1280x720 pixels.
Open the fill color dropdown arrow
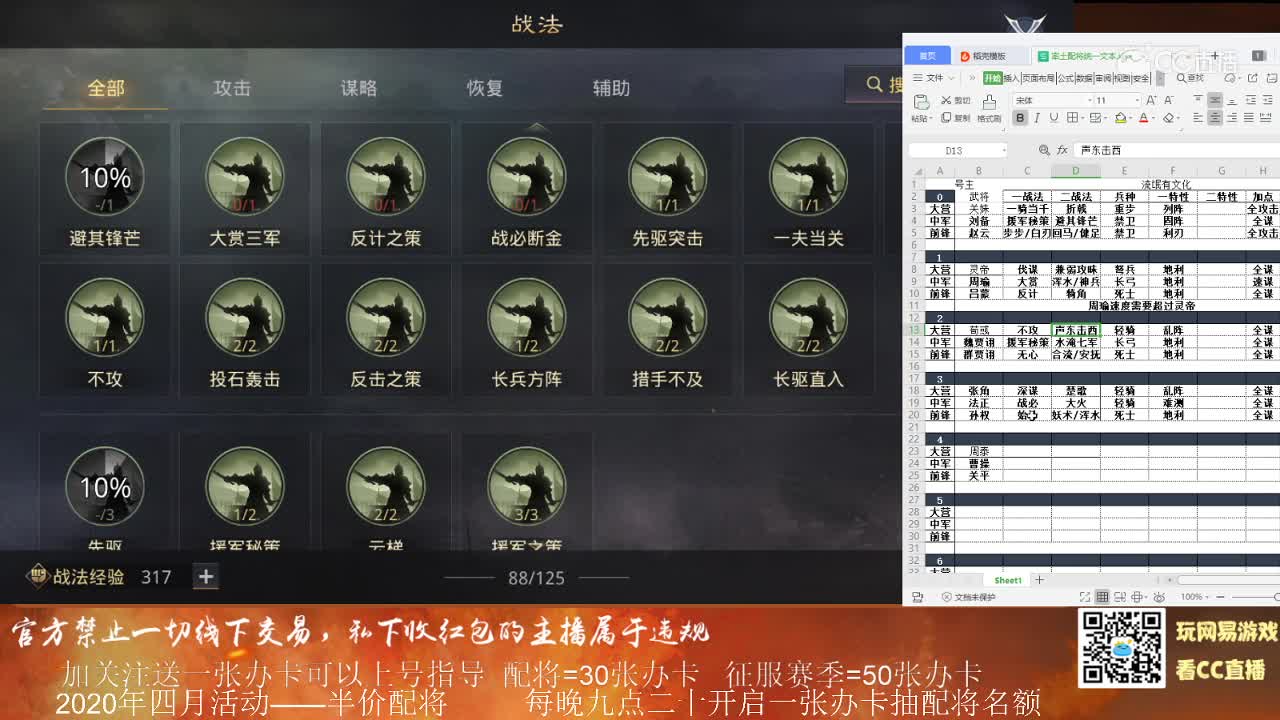[x=1130, y=118]
